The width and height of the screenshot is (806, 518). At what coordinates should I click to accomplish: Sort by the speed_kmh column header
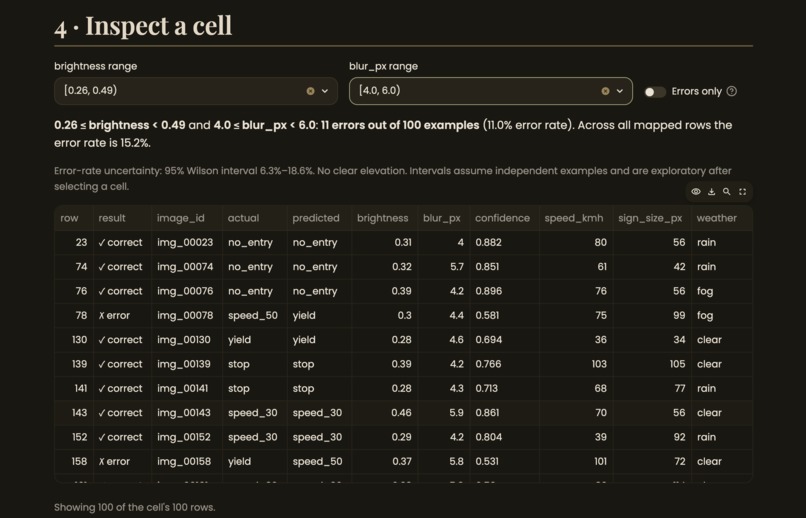(x=574, y=218)
